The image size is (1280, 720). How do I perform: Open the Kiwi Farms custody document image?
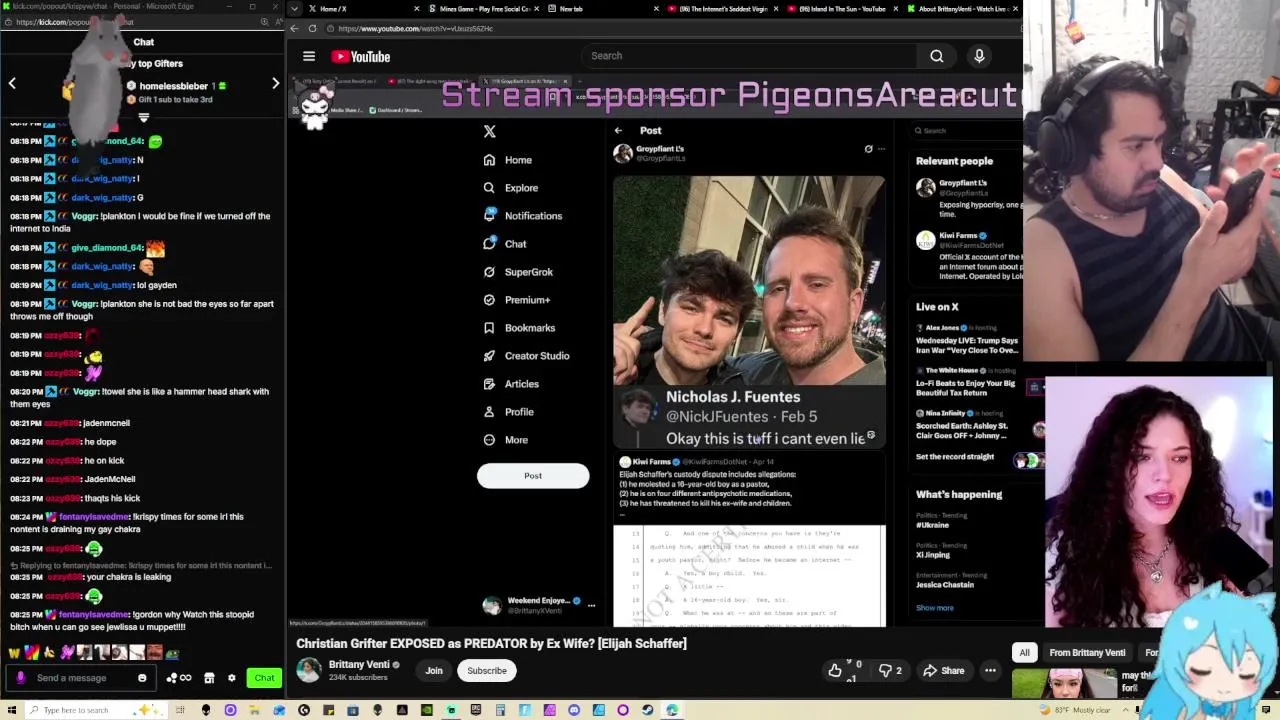749,576
